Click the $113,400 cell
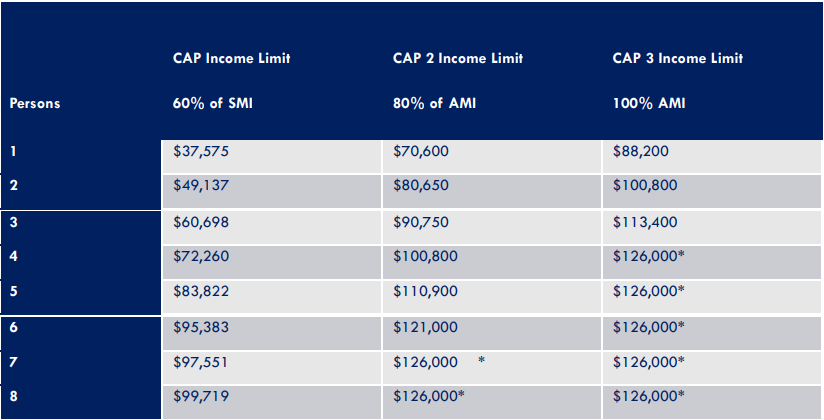824x420 pixels. [645, 222]
